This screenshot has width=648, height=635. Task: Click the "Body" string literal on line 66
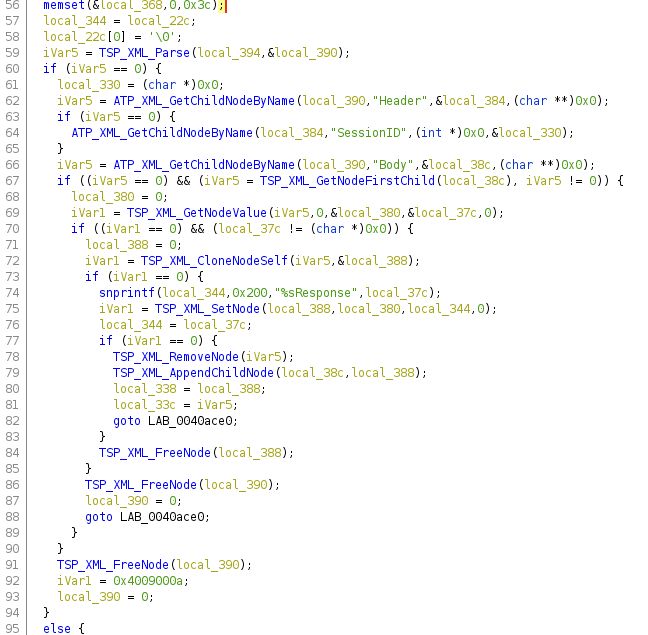[393, 164]
